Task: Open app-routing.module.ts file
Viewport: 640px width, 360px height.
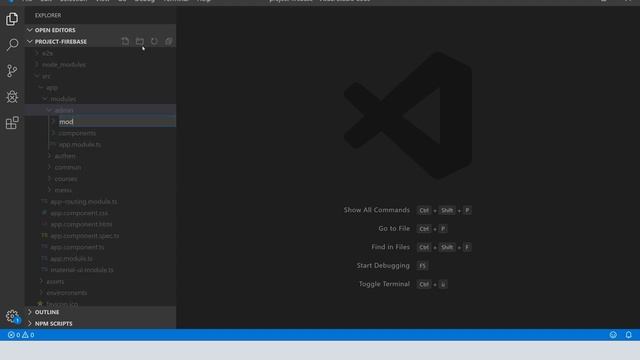Action: pos(84,202)
